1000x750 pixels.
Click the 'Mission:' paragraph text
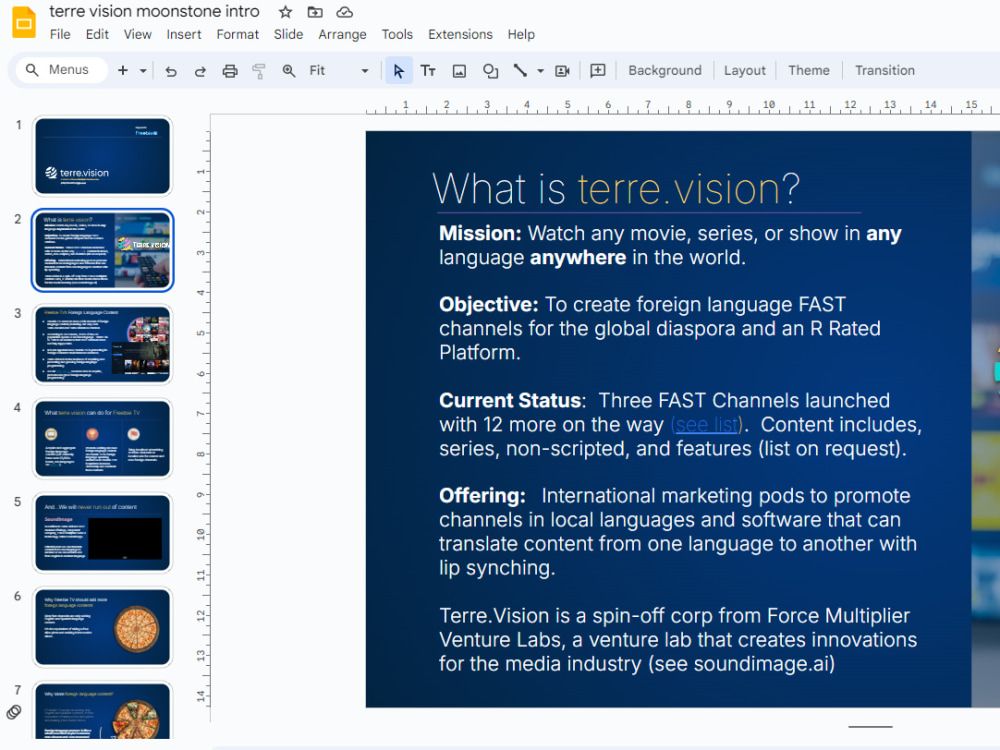point(670,246)
